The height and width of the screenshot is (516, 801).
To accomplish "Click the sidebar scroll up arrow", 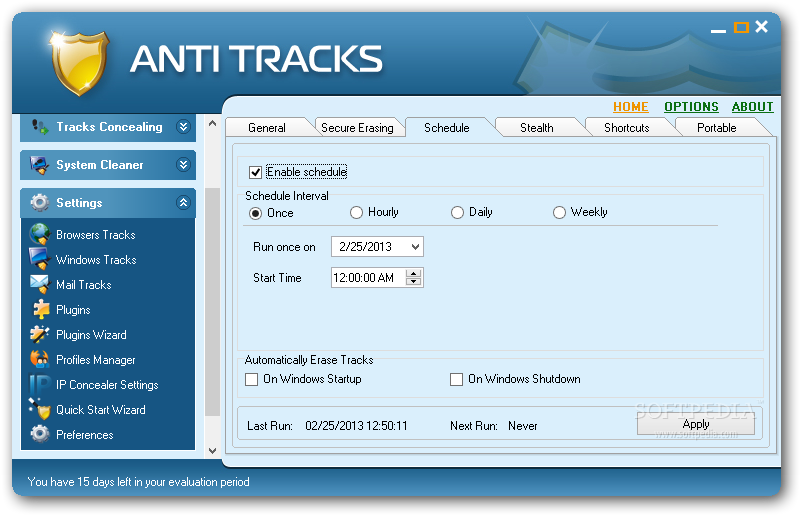I will pos(213,124).
